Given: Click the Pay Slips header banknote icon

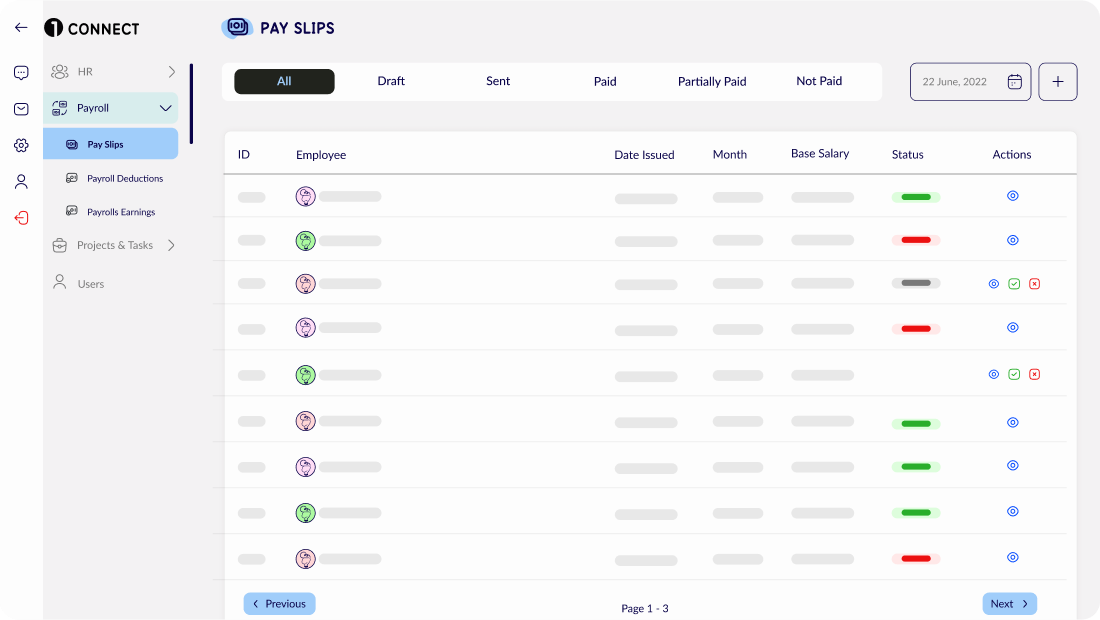Looking at the screenshot, I should pos(237,27).
